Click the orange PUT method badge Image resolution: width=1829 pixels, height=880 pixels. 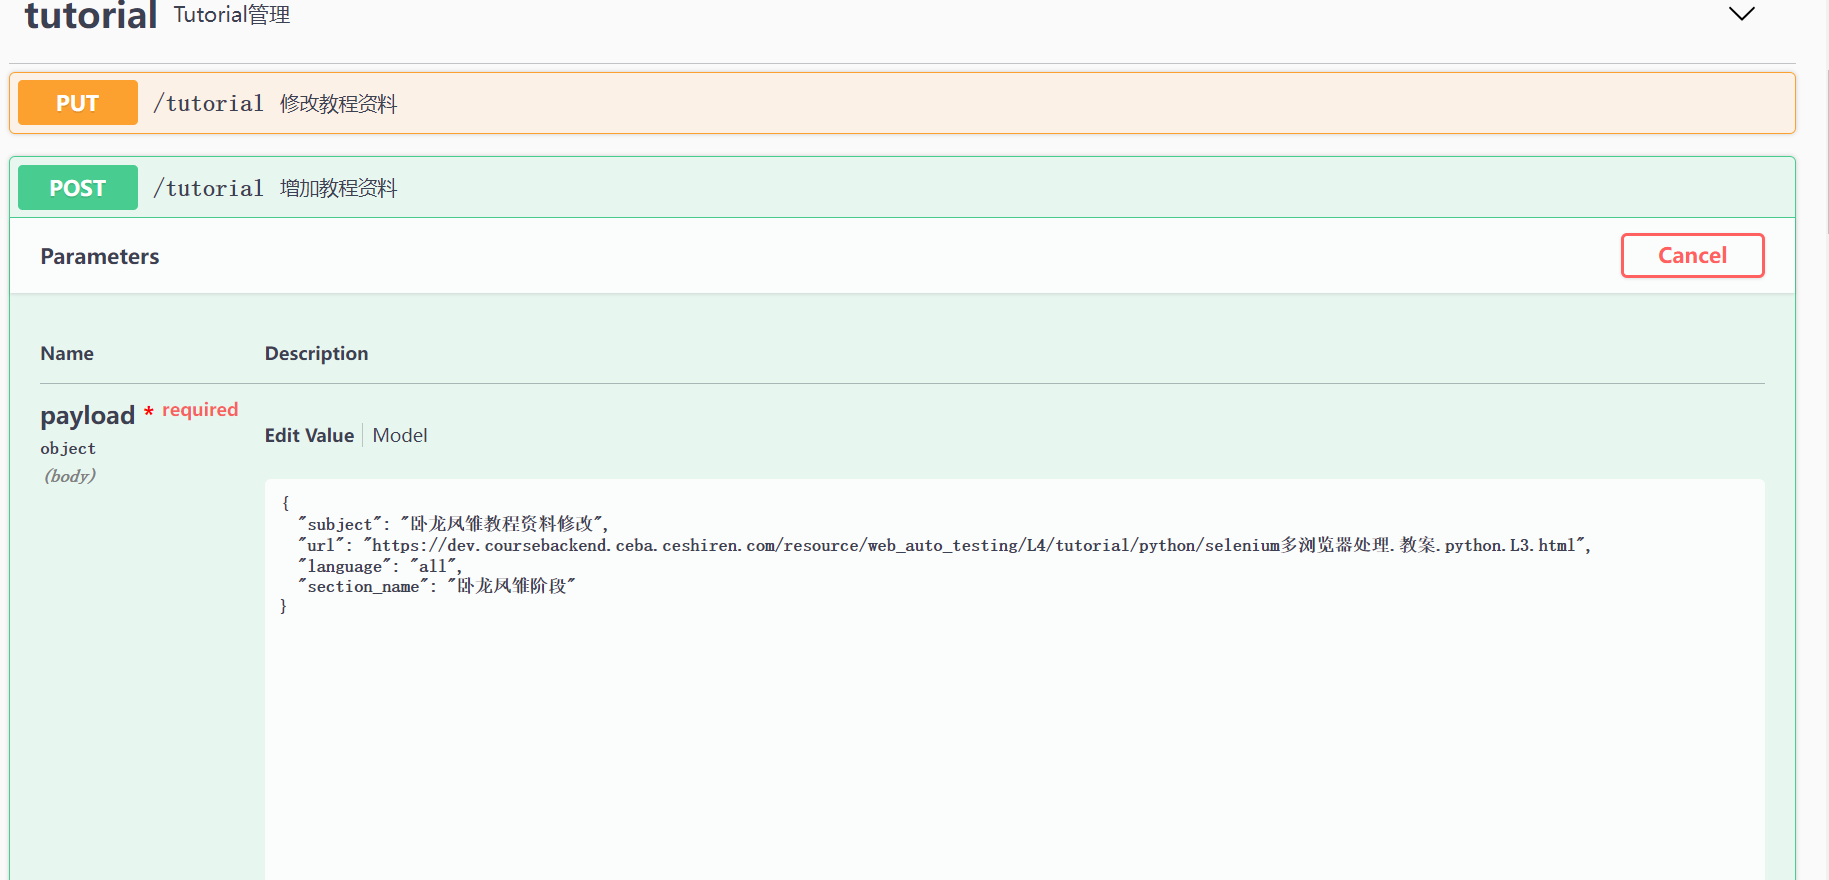point(78,103)
